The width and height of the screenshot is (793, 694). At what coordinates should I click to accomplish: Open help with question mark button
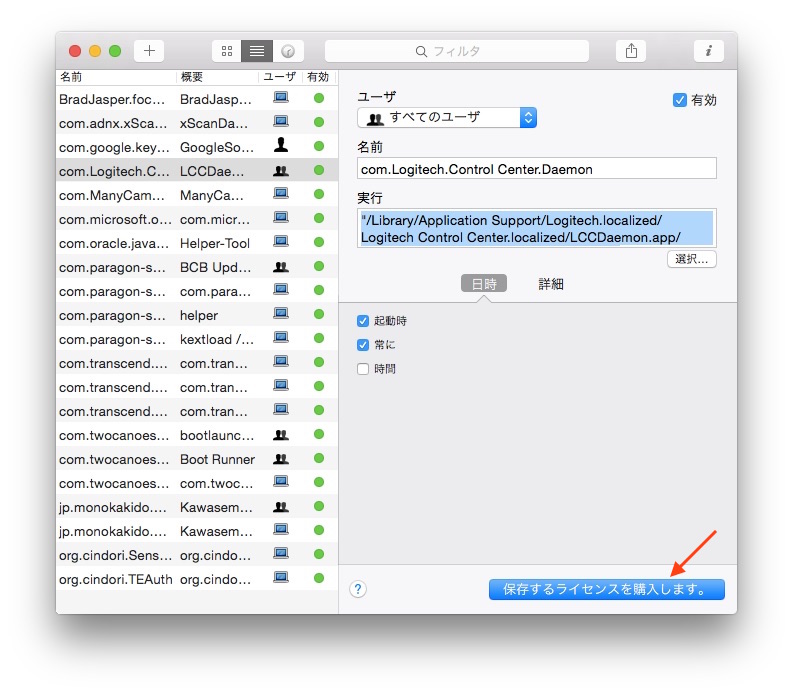358,589
